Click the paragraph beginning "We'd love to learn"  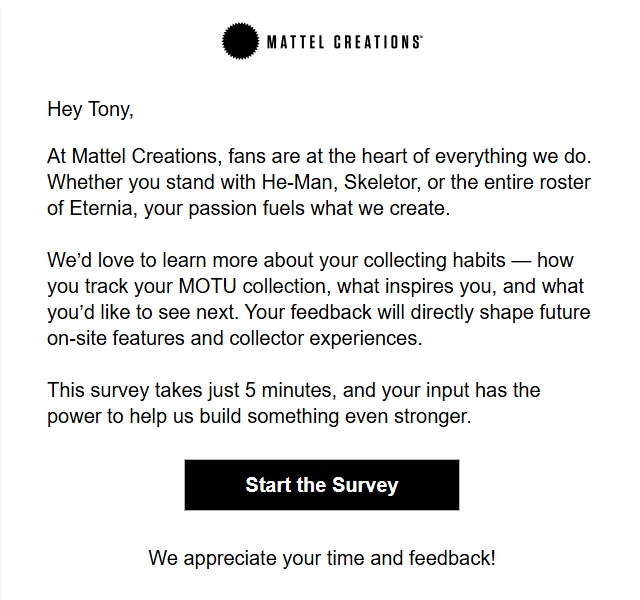click(x=318, y=299)
